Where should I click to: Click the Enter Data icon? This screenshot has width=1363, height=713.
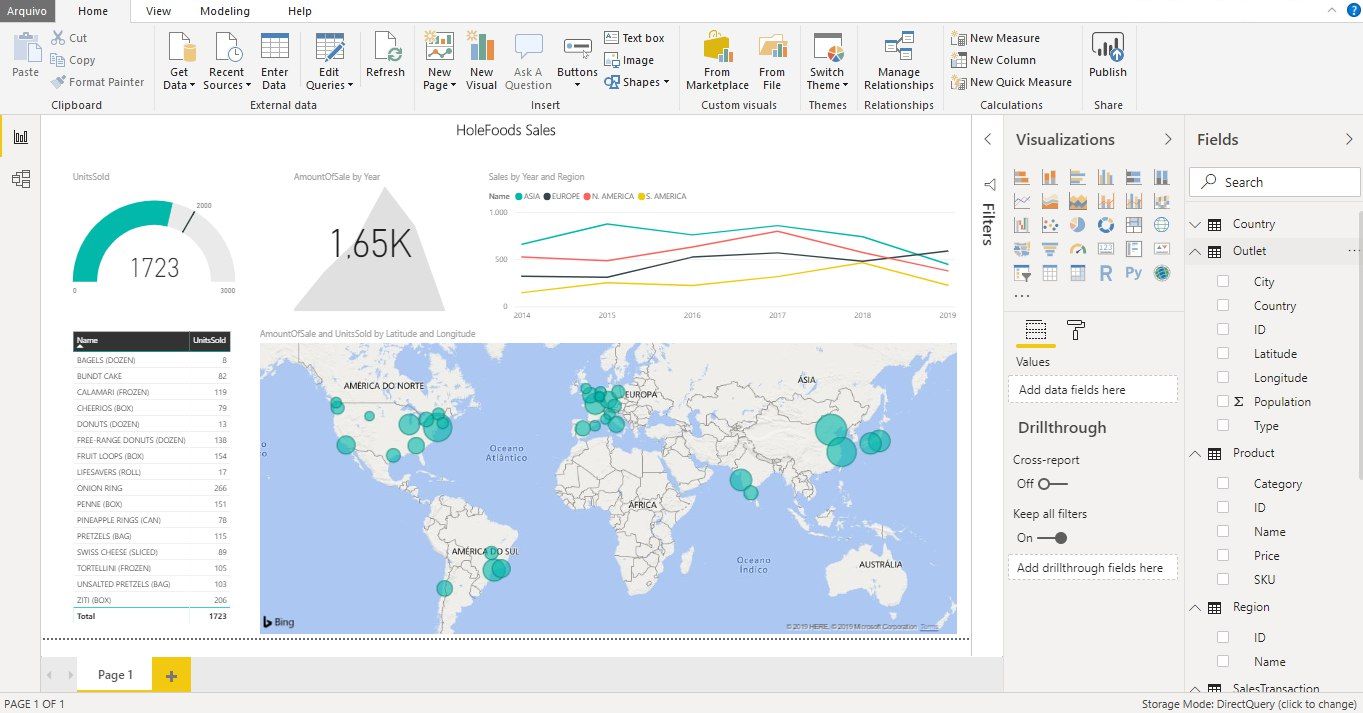pyautogui.click(x=274, y=62)
